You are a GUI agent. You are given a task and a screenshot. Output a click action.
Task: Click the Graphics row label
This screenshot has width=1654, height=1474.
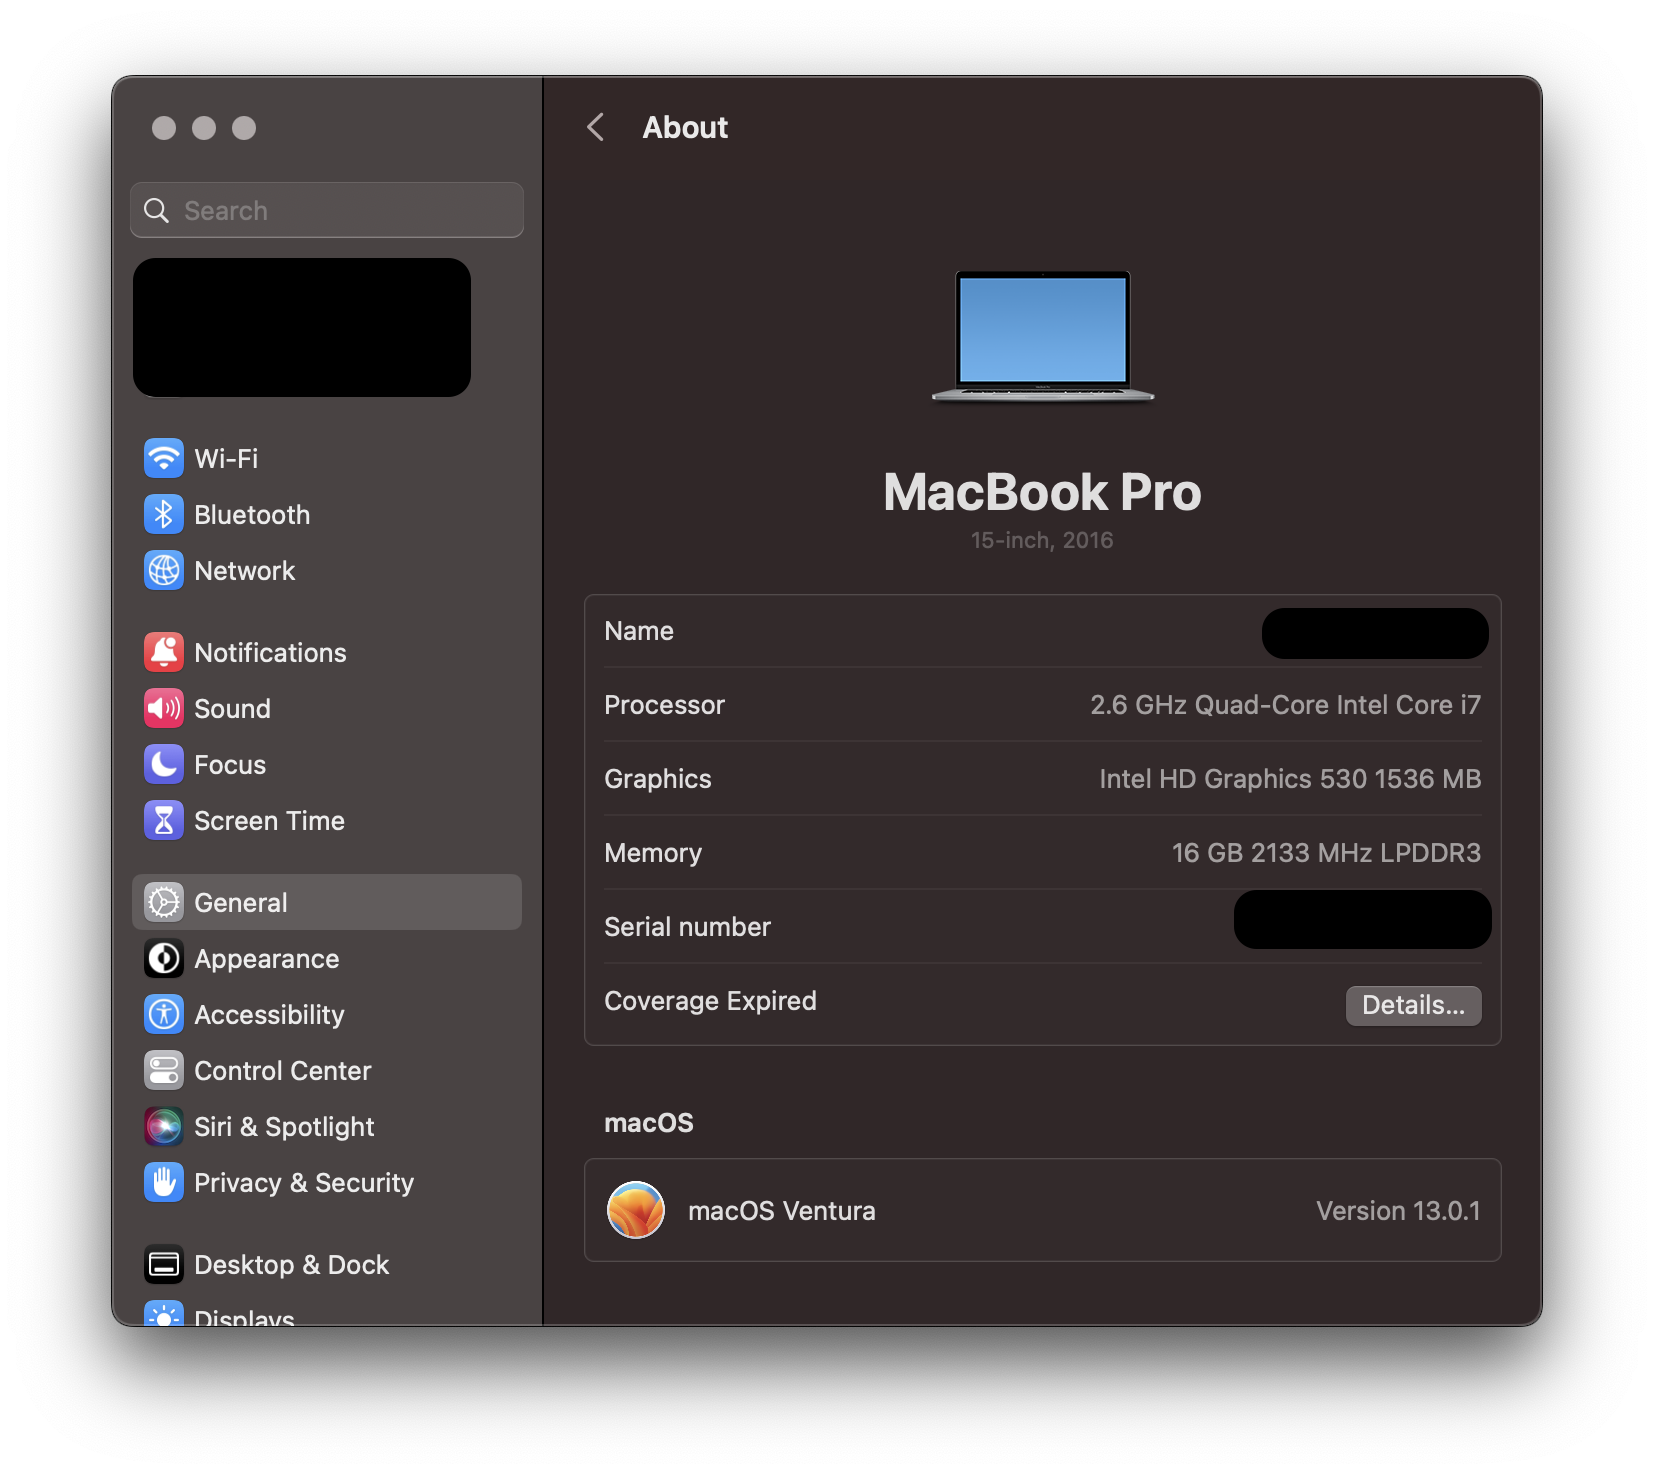point(658,779)
